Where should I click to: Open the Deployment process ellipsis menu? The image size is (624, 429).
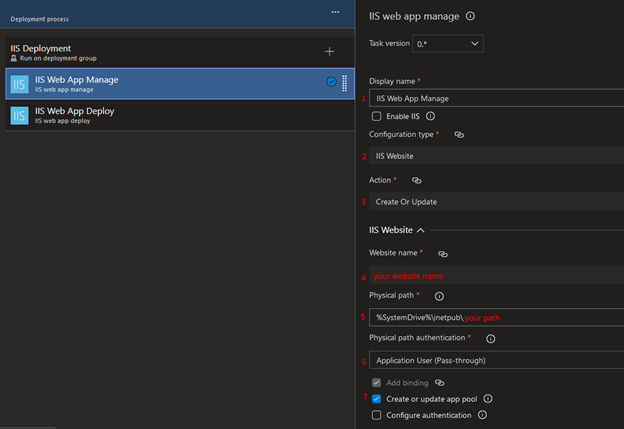point(335,12)
